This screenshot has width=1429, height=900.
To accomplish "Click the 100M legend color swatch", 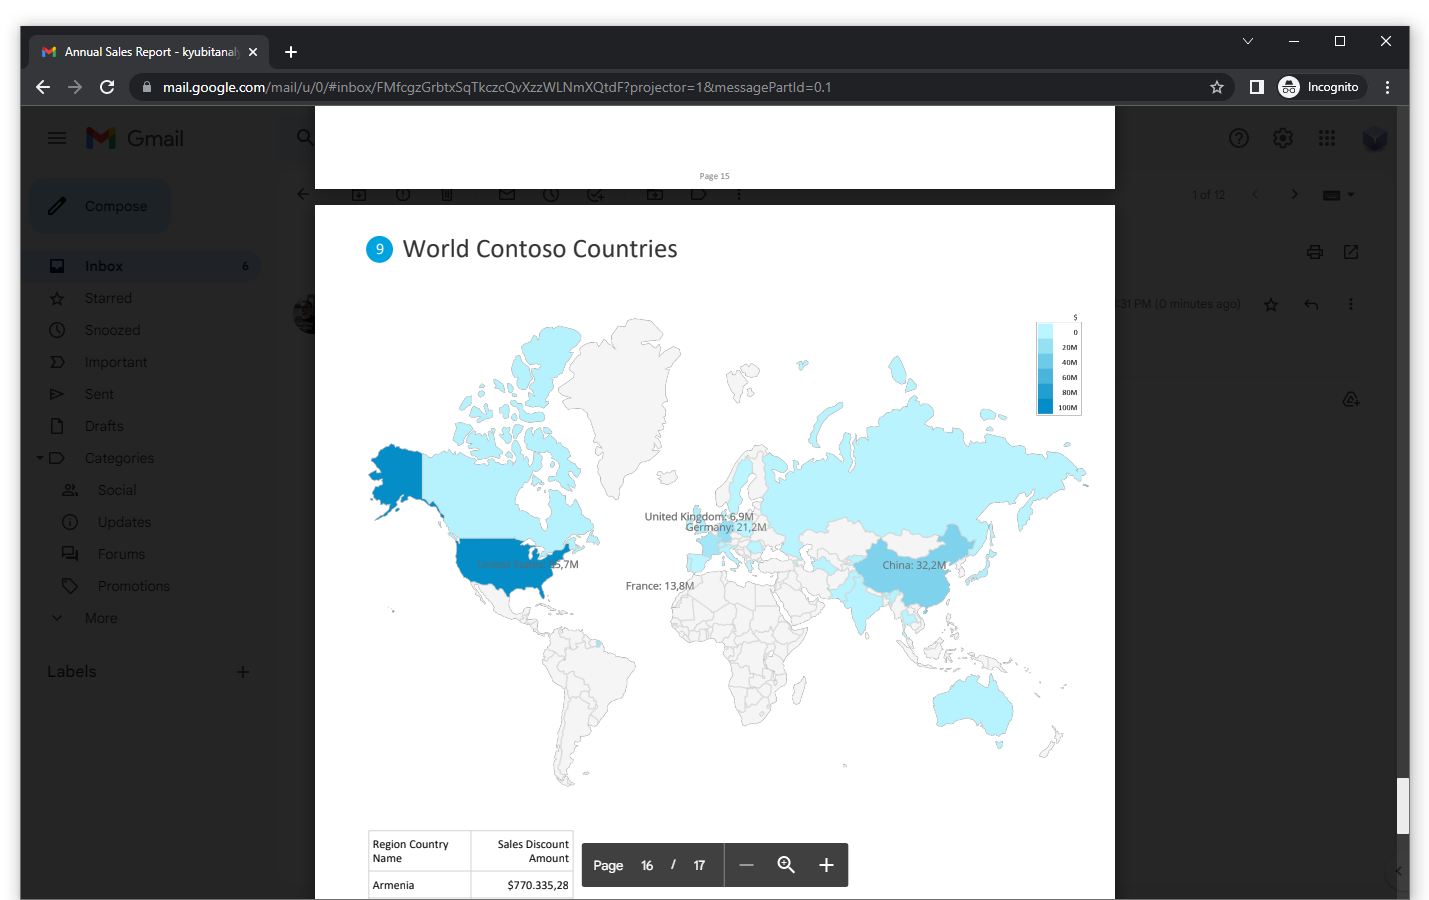I will [1045, 407].
